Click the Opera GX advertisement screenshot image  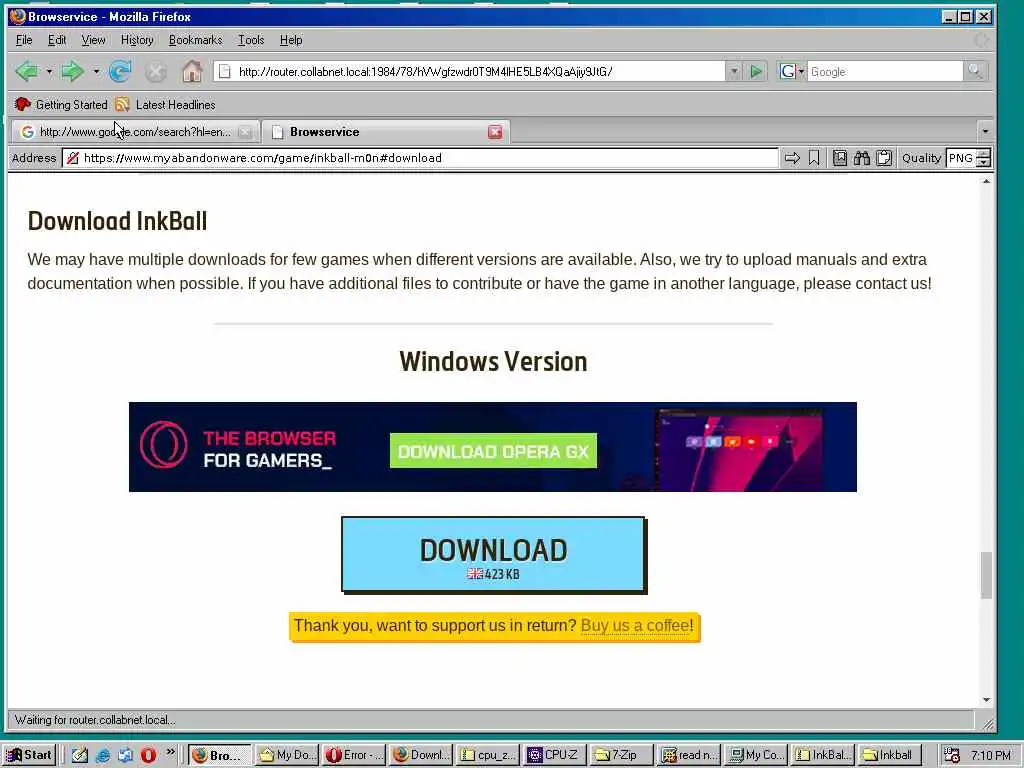point(739,448)
